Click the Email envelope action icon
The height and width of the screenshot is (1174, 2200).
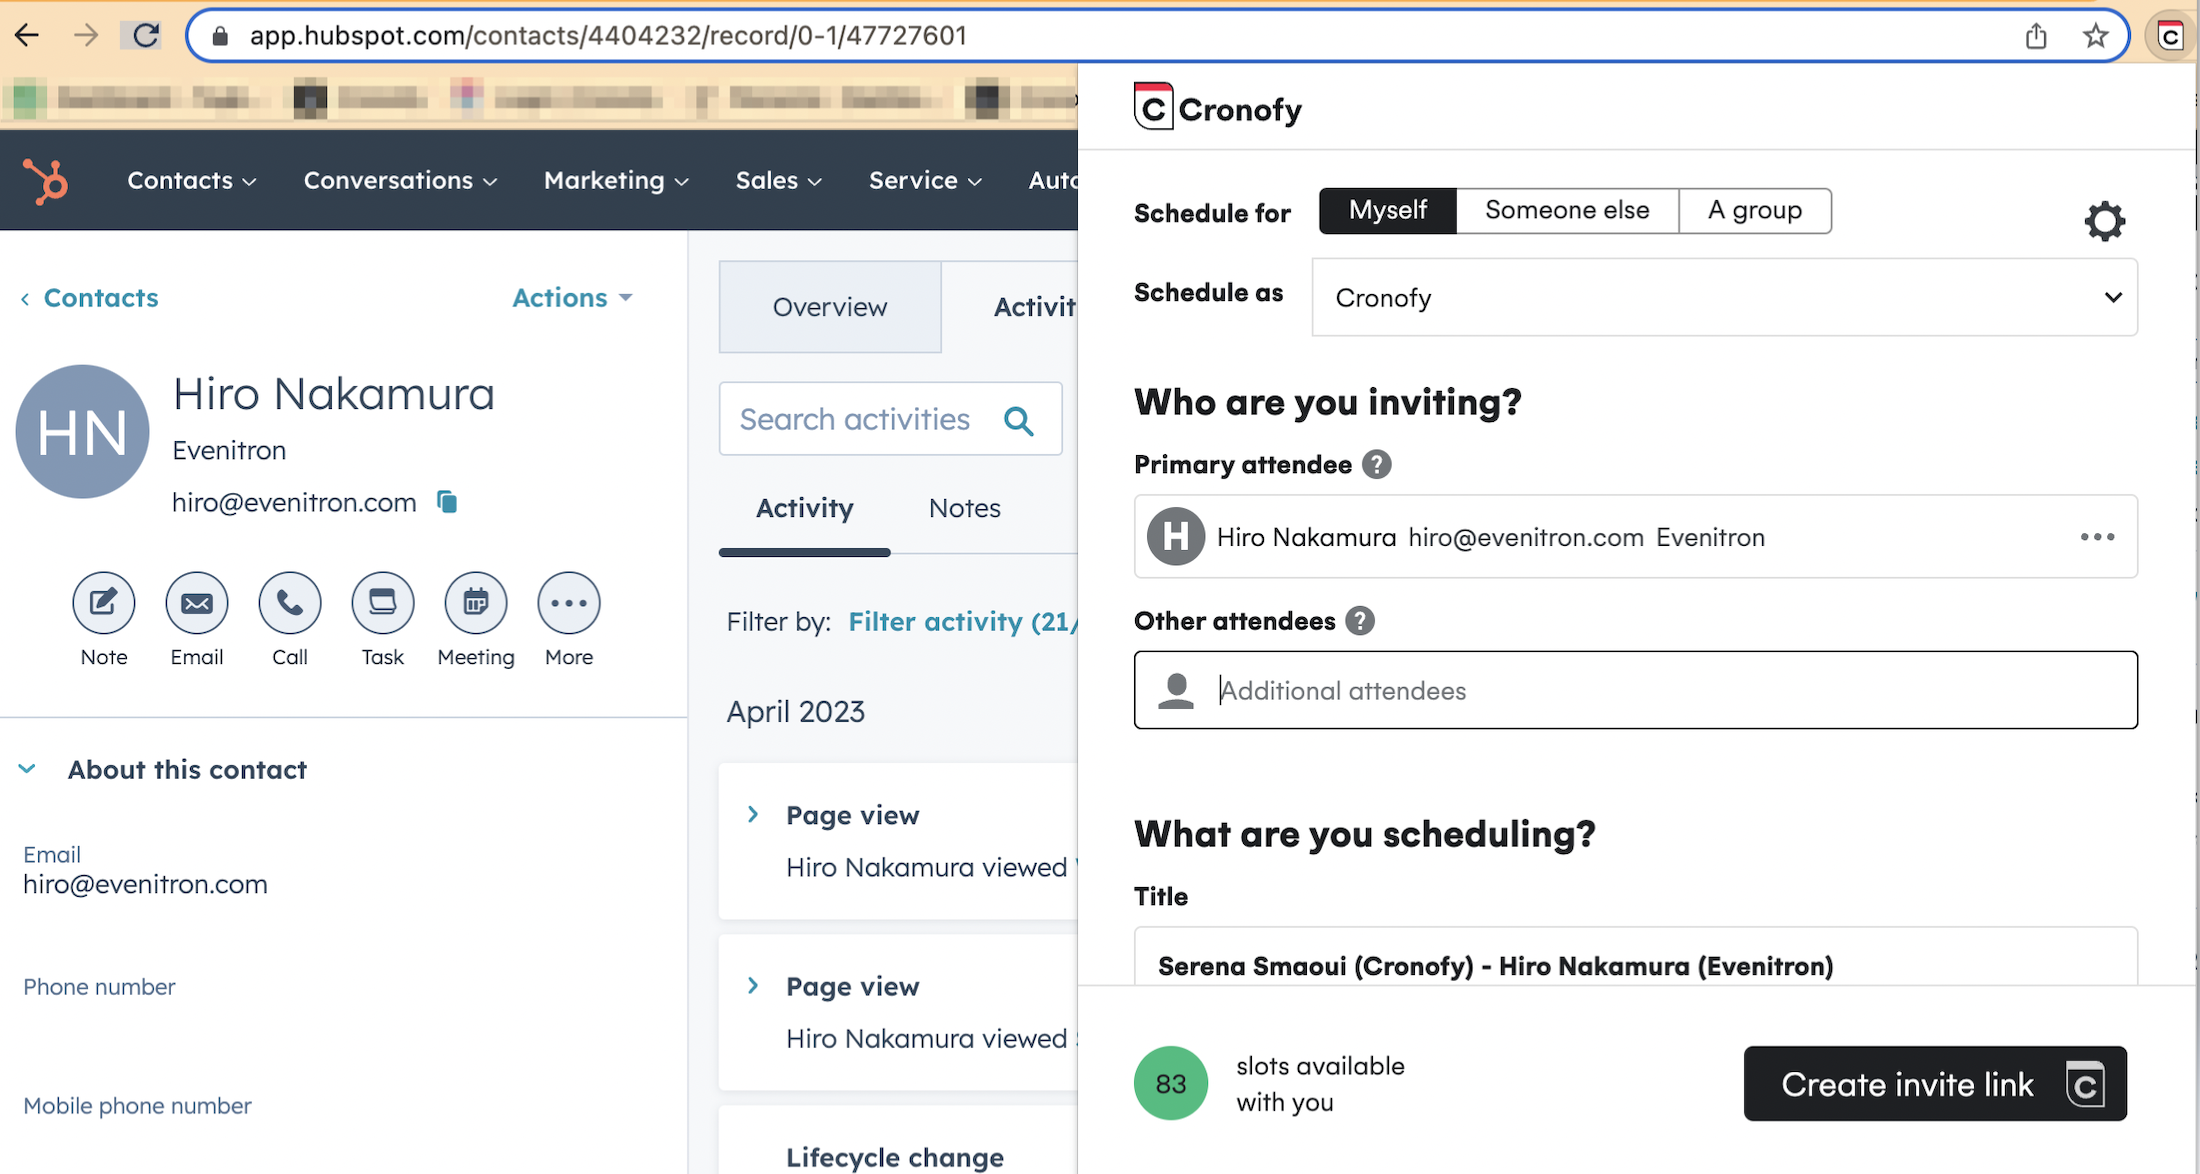[x=197, y=603]
